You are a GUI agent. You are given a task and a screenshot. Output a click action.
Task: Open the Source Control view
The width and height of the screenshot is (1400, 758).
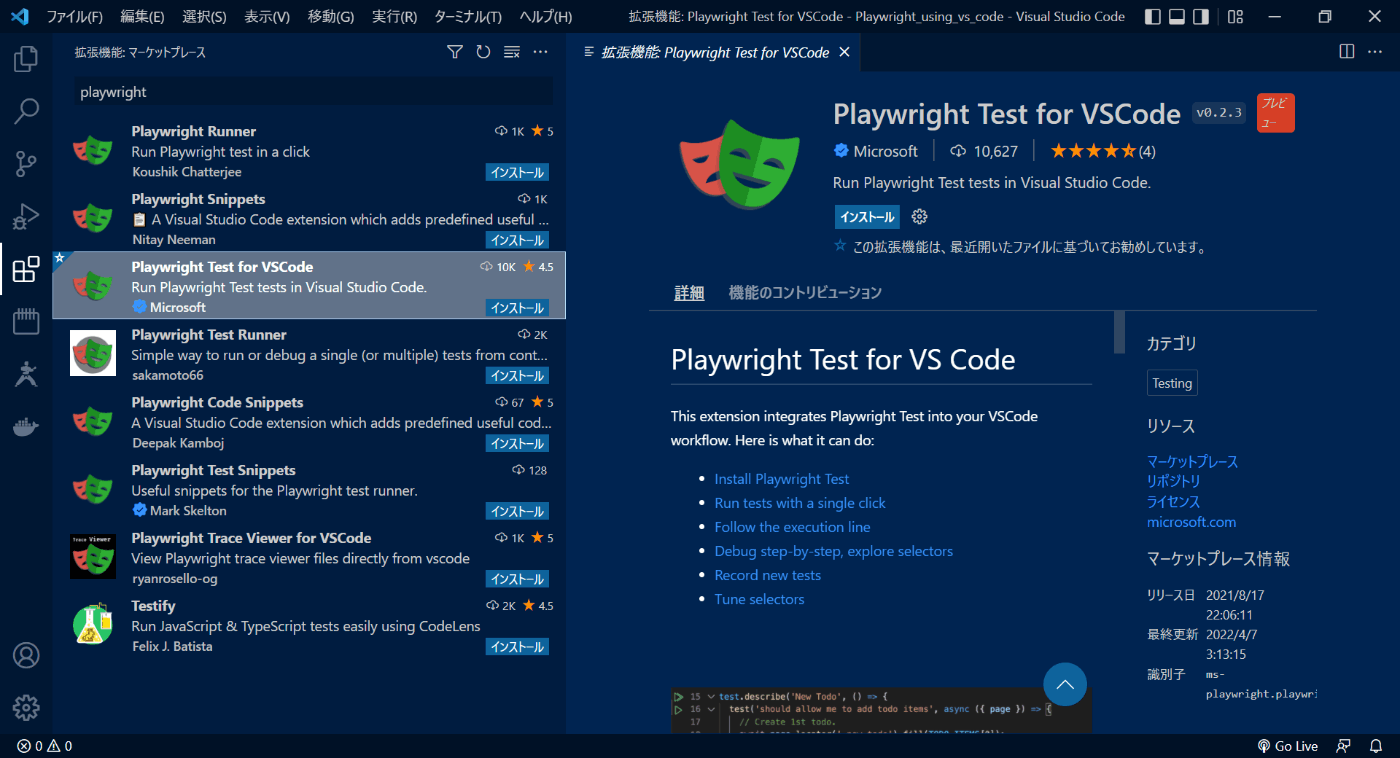pyautogui.click(x=26, y=163)
